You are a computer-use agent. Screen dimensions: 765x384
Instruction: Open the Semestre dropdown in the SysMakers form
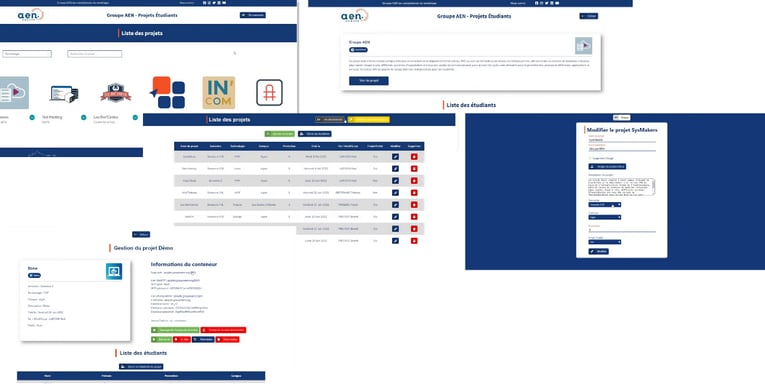pos(604,205)
